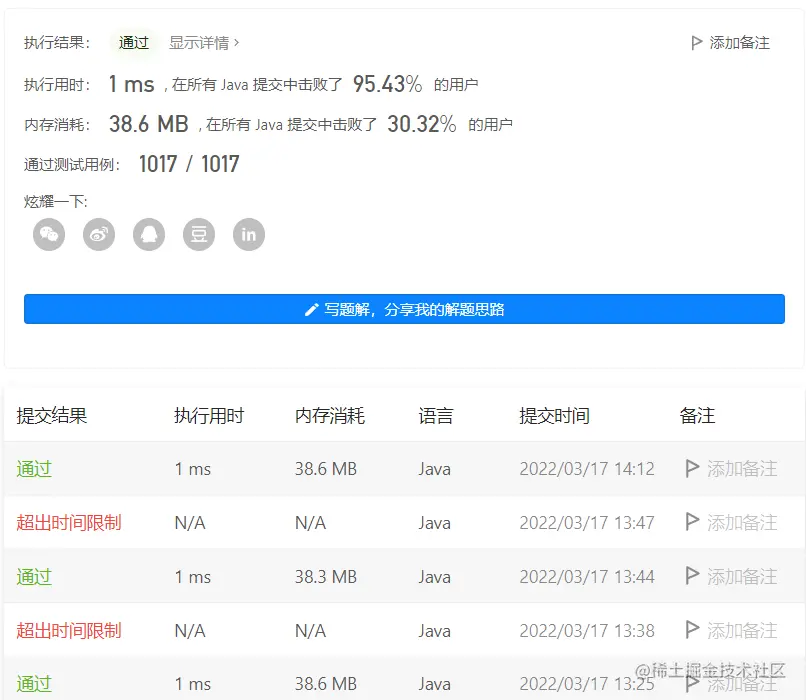Add note for 2022/03/17 13:44 submission
The height and width of the screenshot is (700, 806).
731,577
